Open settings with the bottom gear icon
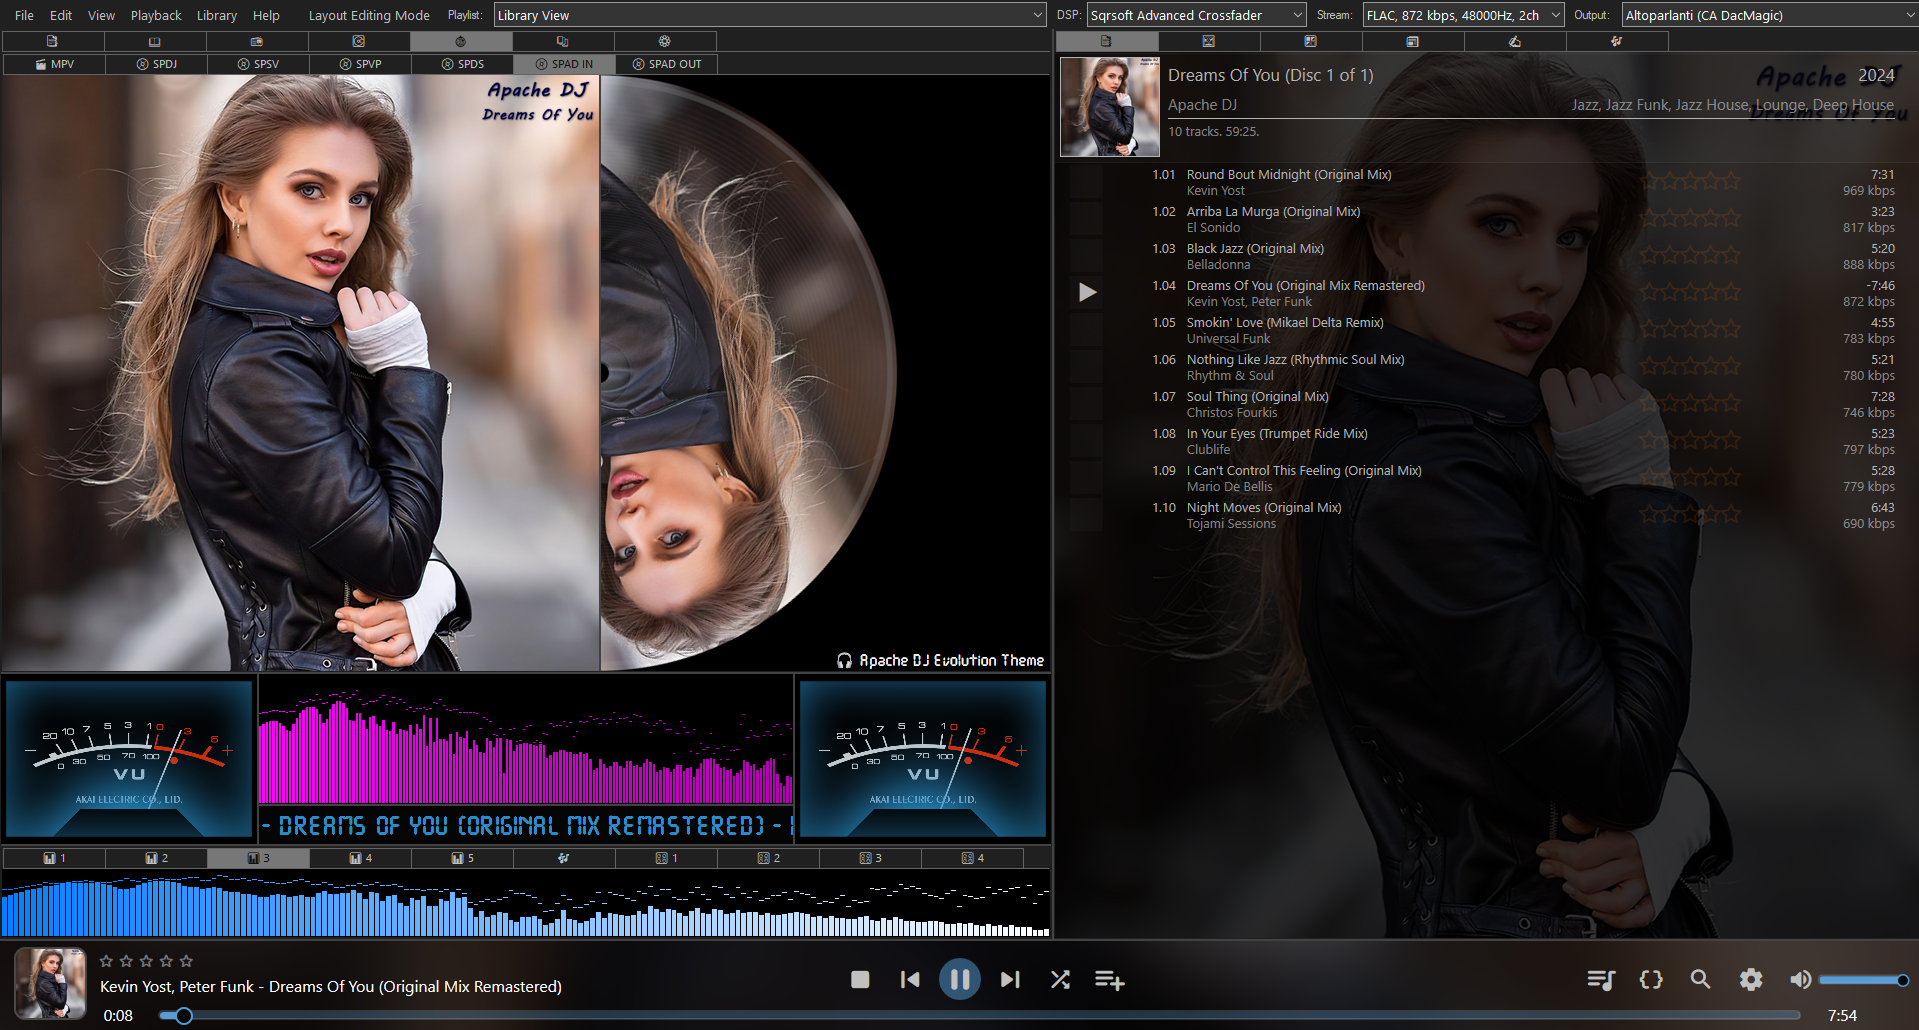This screenshot has height=1030, width=1919. click(x=1751, y=980)
